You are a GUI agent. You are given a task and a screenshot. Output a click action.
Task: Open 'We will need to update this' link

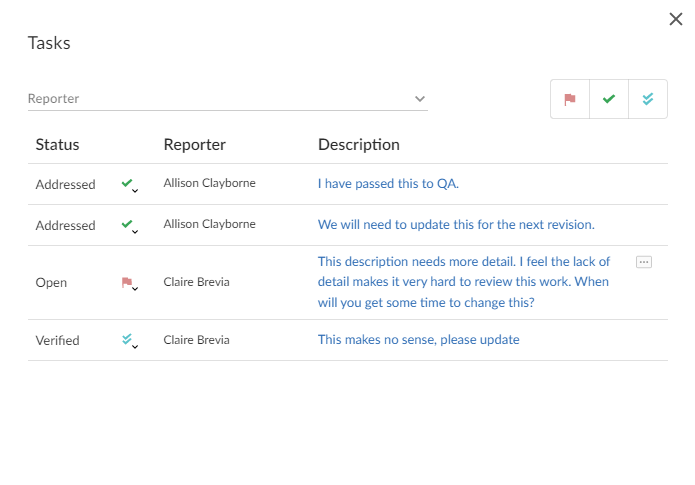tap(456, 225)
